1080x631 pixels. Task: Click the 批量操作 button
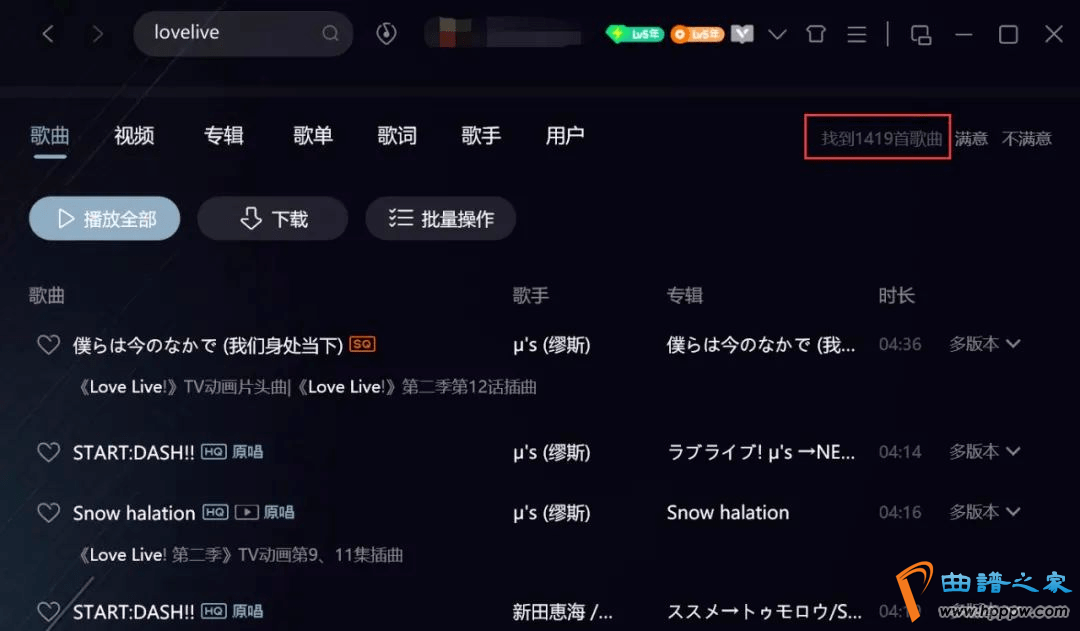[441, 218]
